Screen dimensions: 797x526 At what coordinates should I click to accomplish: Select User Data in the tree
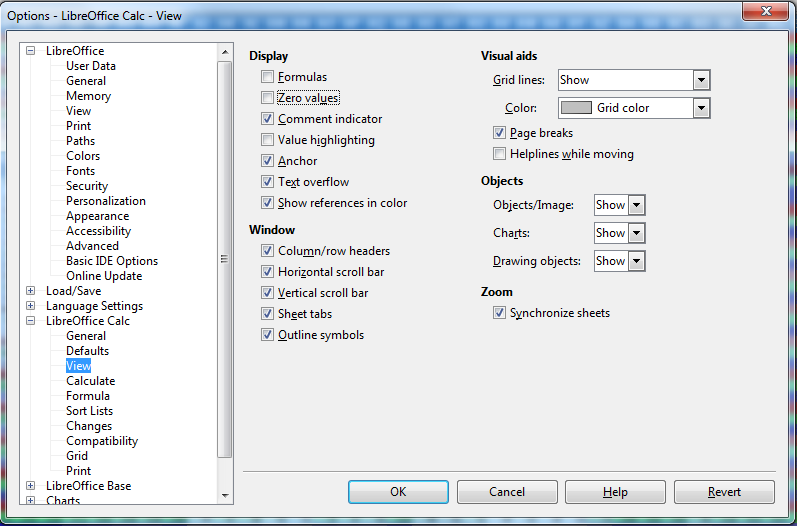90,66
